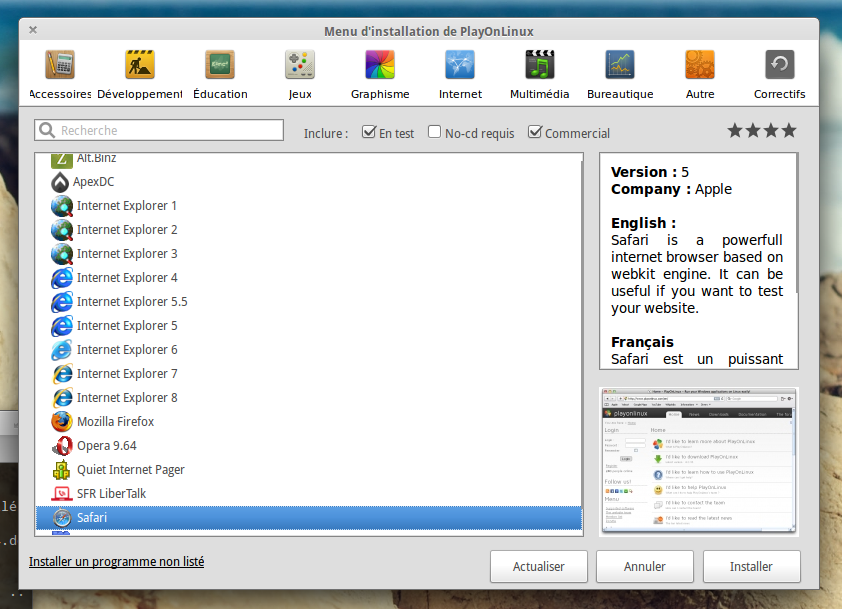The width and height of the screenshot is (842, 609).
Task: Open the Autre category
Action: pos(700,75)
